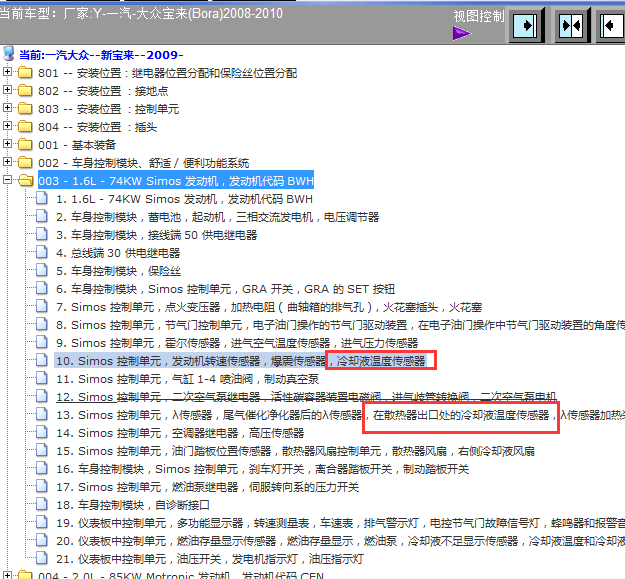Open item 17. 燃油泵继电器
The width and height of the screenshot is (625, 579).
click(x=207, y=487)
